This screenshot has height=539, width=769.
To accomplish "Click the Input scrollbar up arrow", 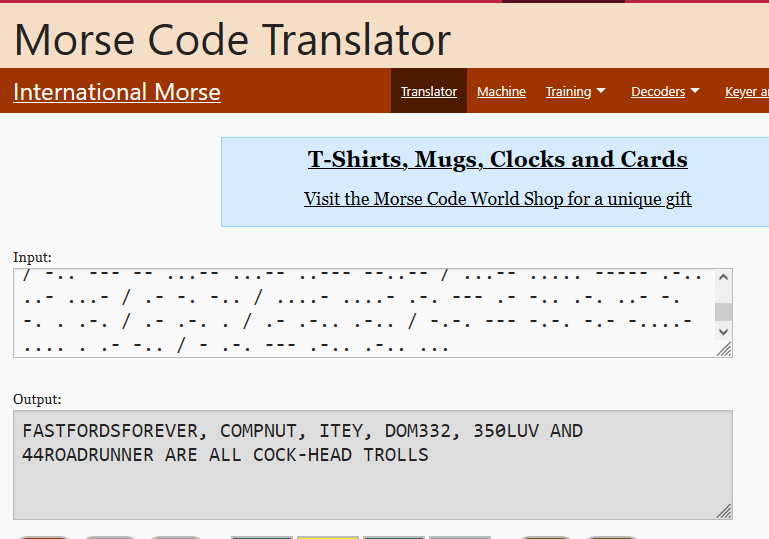I will [723, 277].
